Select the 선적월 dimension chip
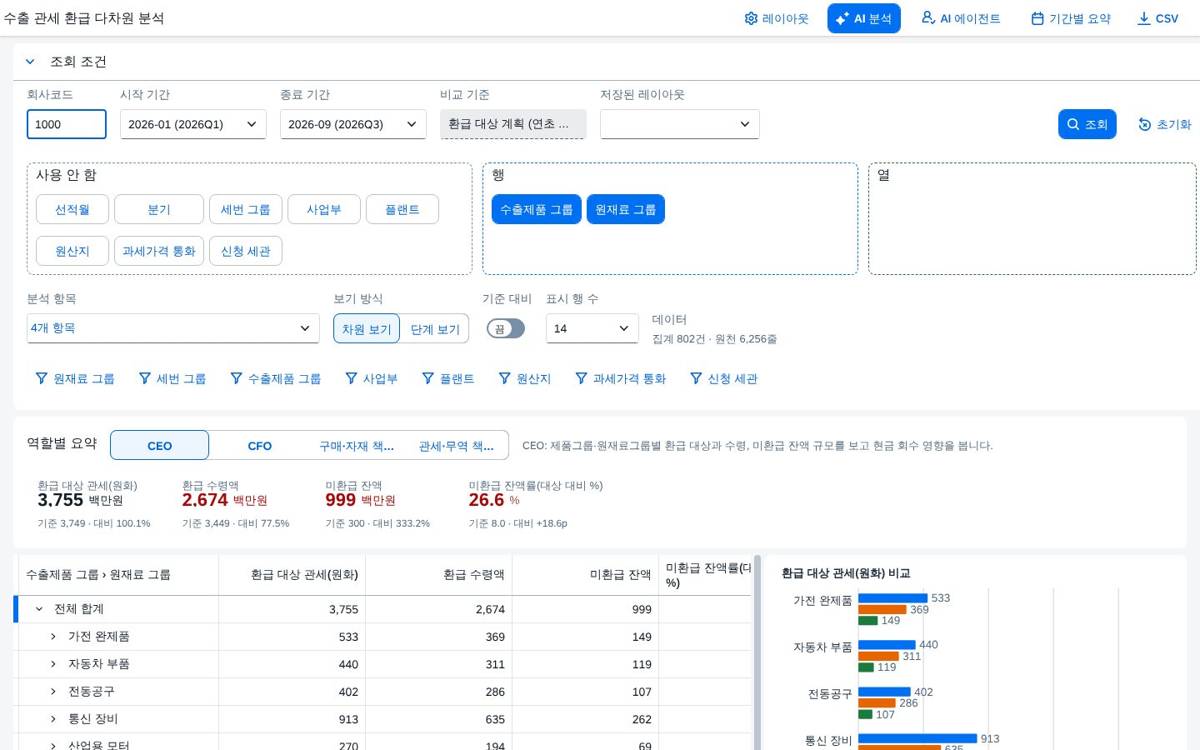Screen dimensions: 1200x750 72,209
